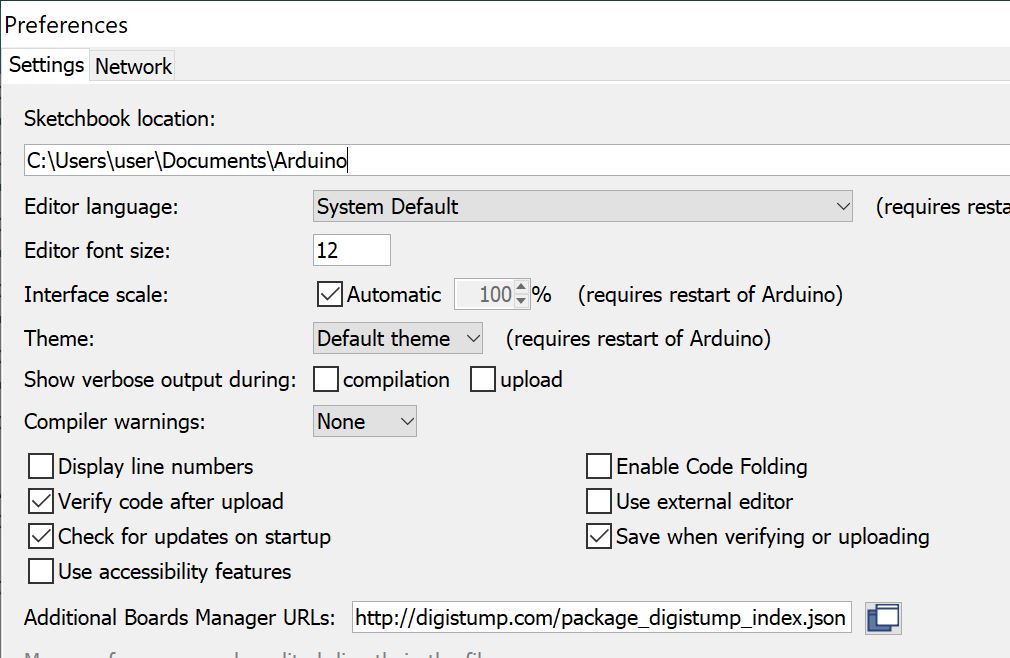
Task: Increase interface scale with the up arrow
Action: (x=520, y=288)
